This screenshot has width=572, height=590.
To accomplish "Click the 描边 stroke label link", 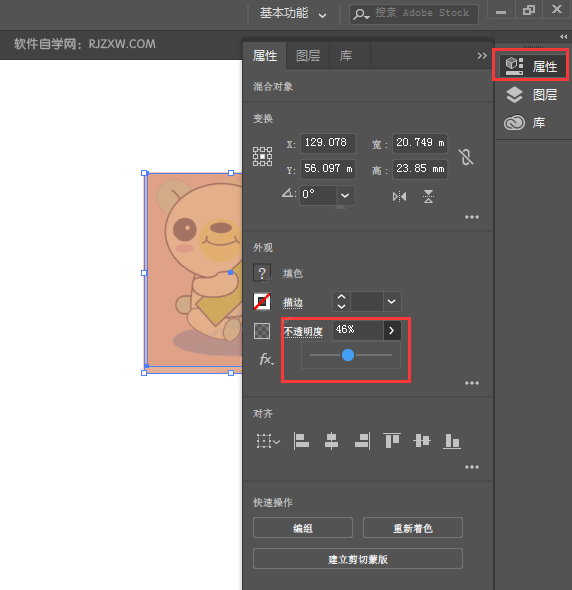I will coord(293,303).
